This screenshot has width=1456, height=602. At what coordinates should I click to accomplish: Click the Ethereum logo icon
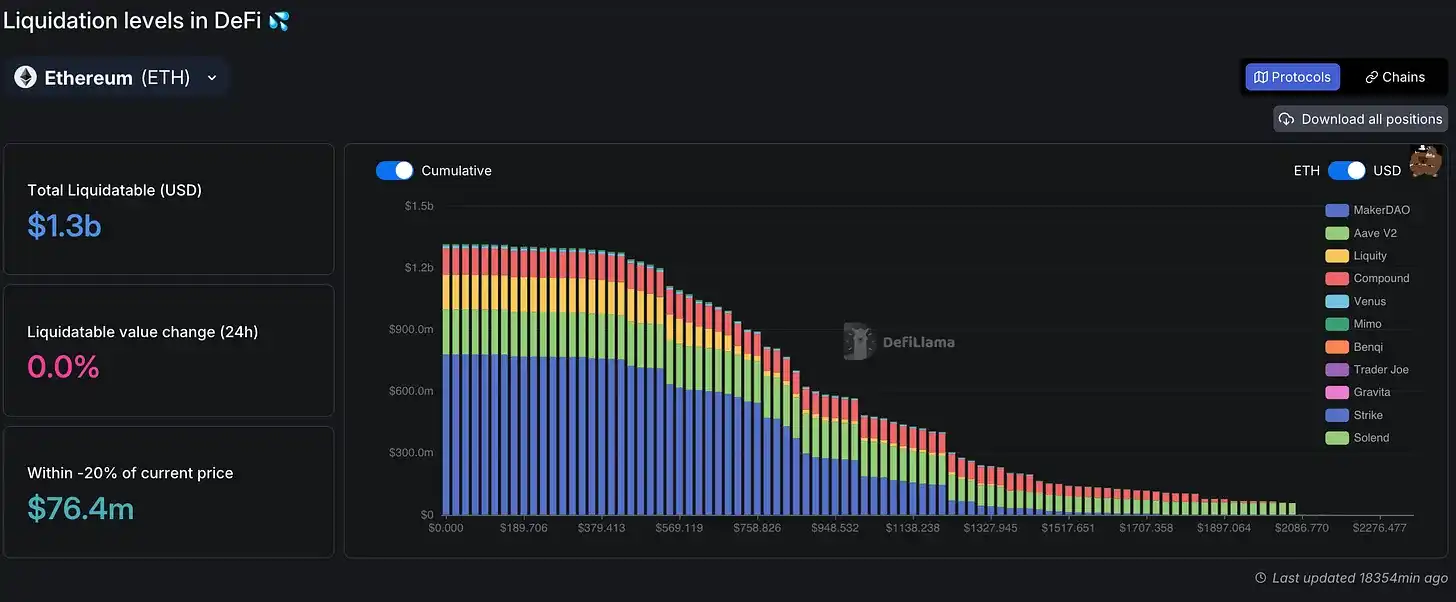25,78
